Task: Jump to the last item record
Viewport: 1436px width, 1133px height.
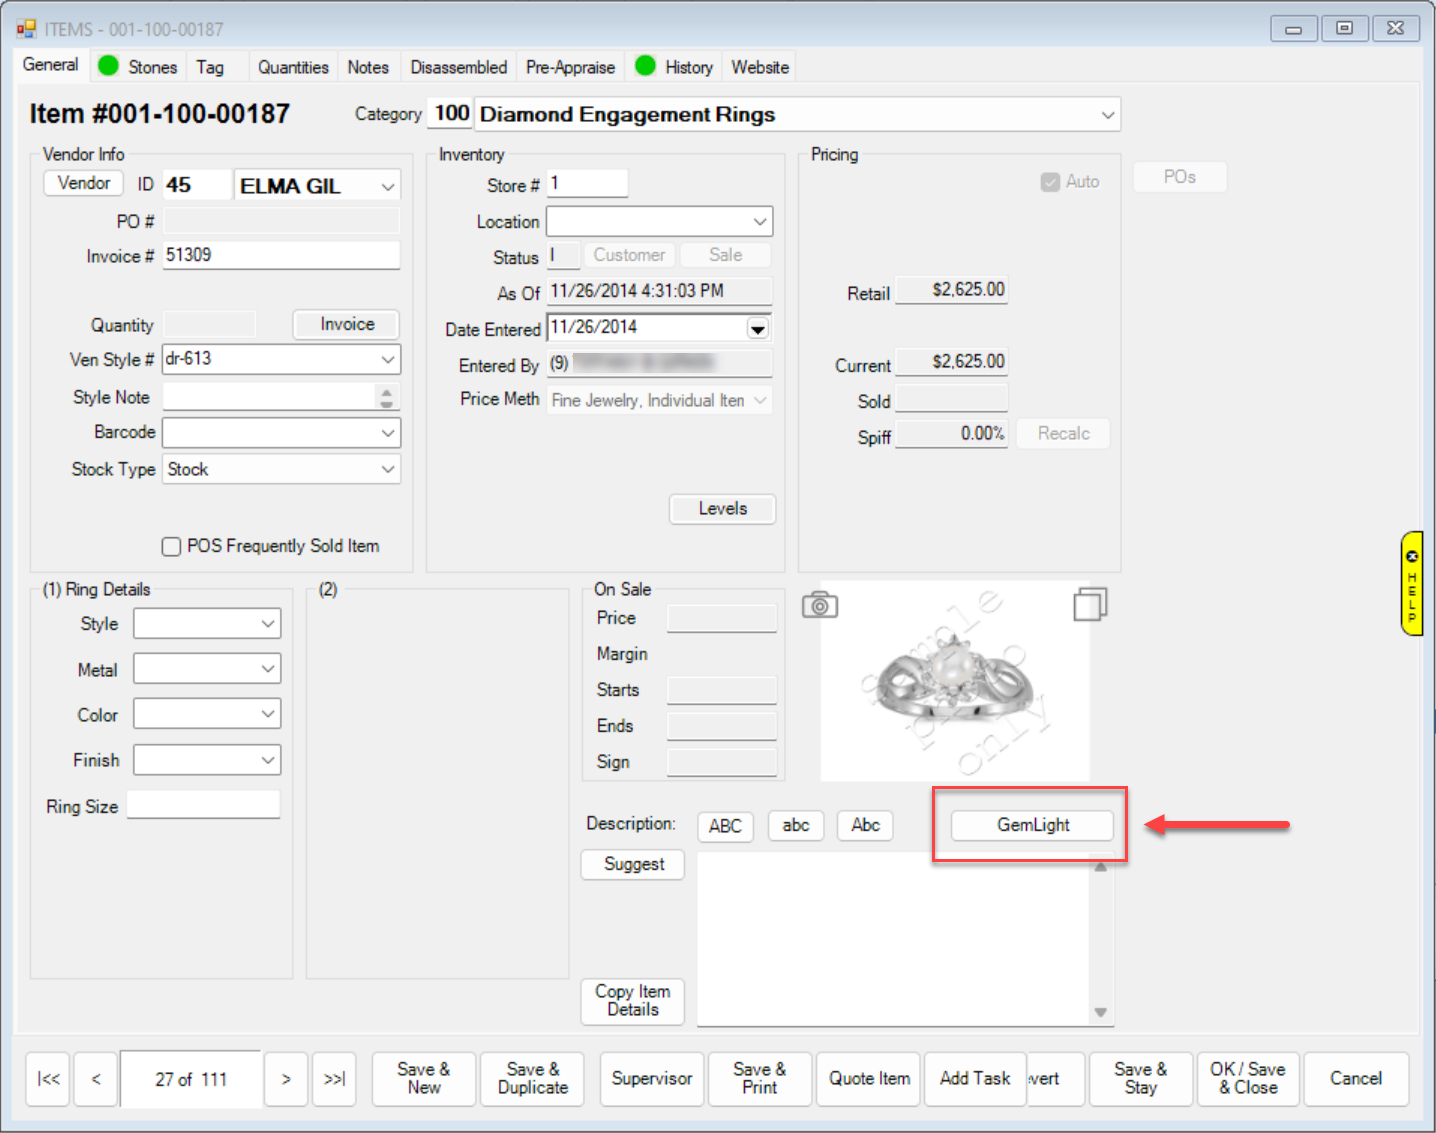Action: pyautogui.click(x=334, y=1078)
